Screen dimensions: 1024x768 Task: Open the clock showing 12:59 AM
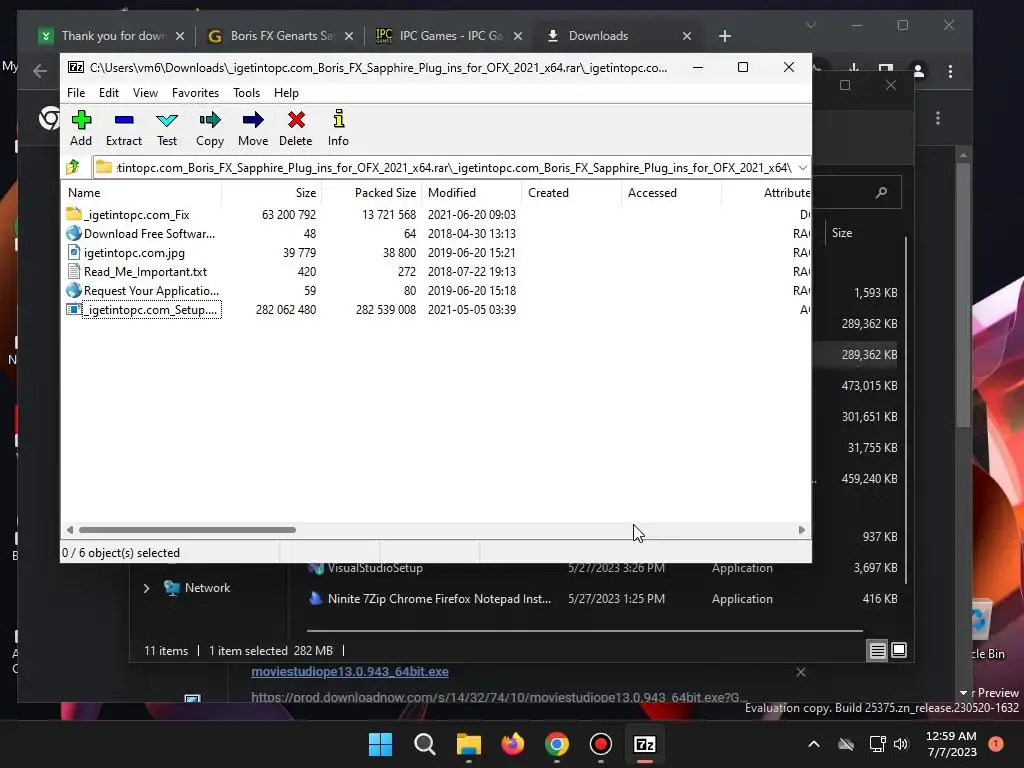951,744
